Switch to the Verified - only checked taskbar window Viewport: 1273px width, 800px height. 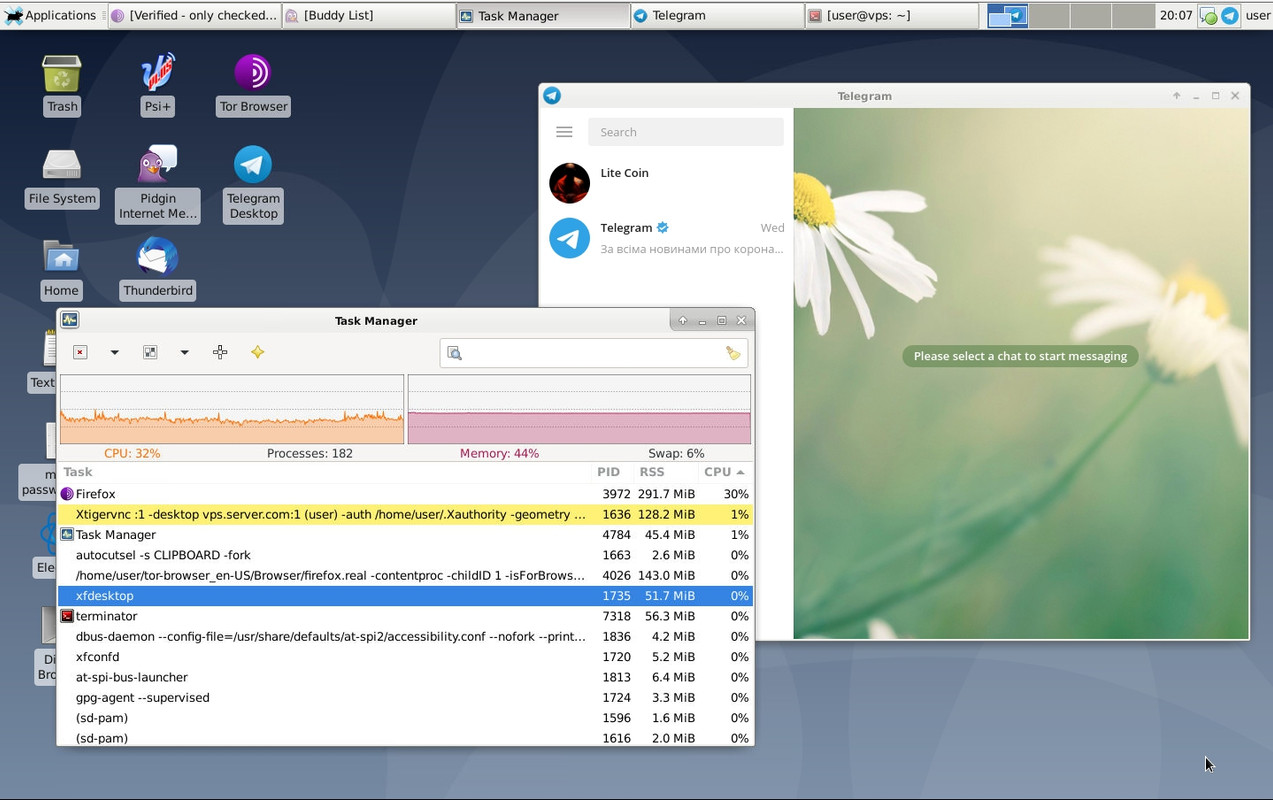click(194, 15)
